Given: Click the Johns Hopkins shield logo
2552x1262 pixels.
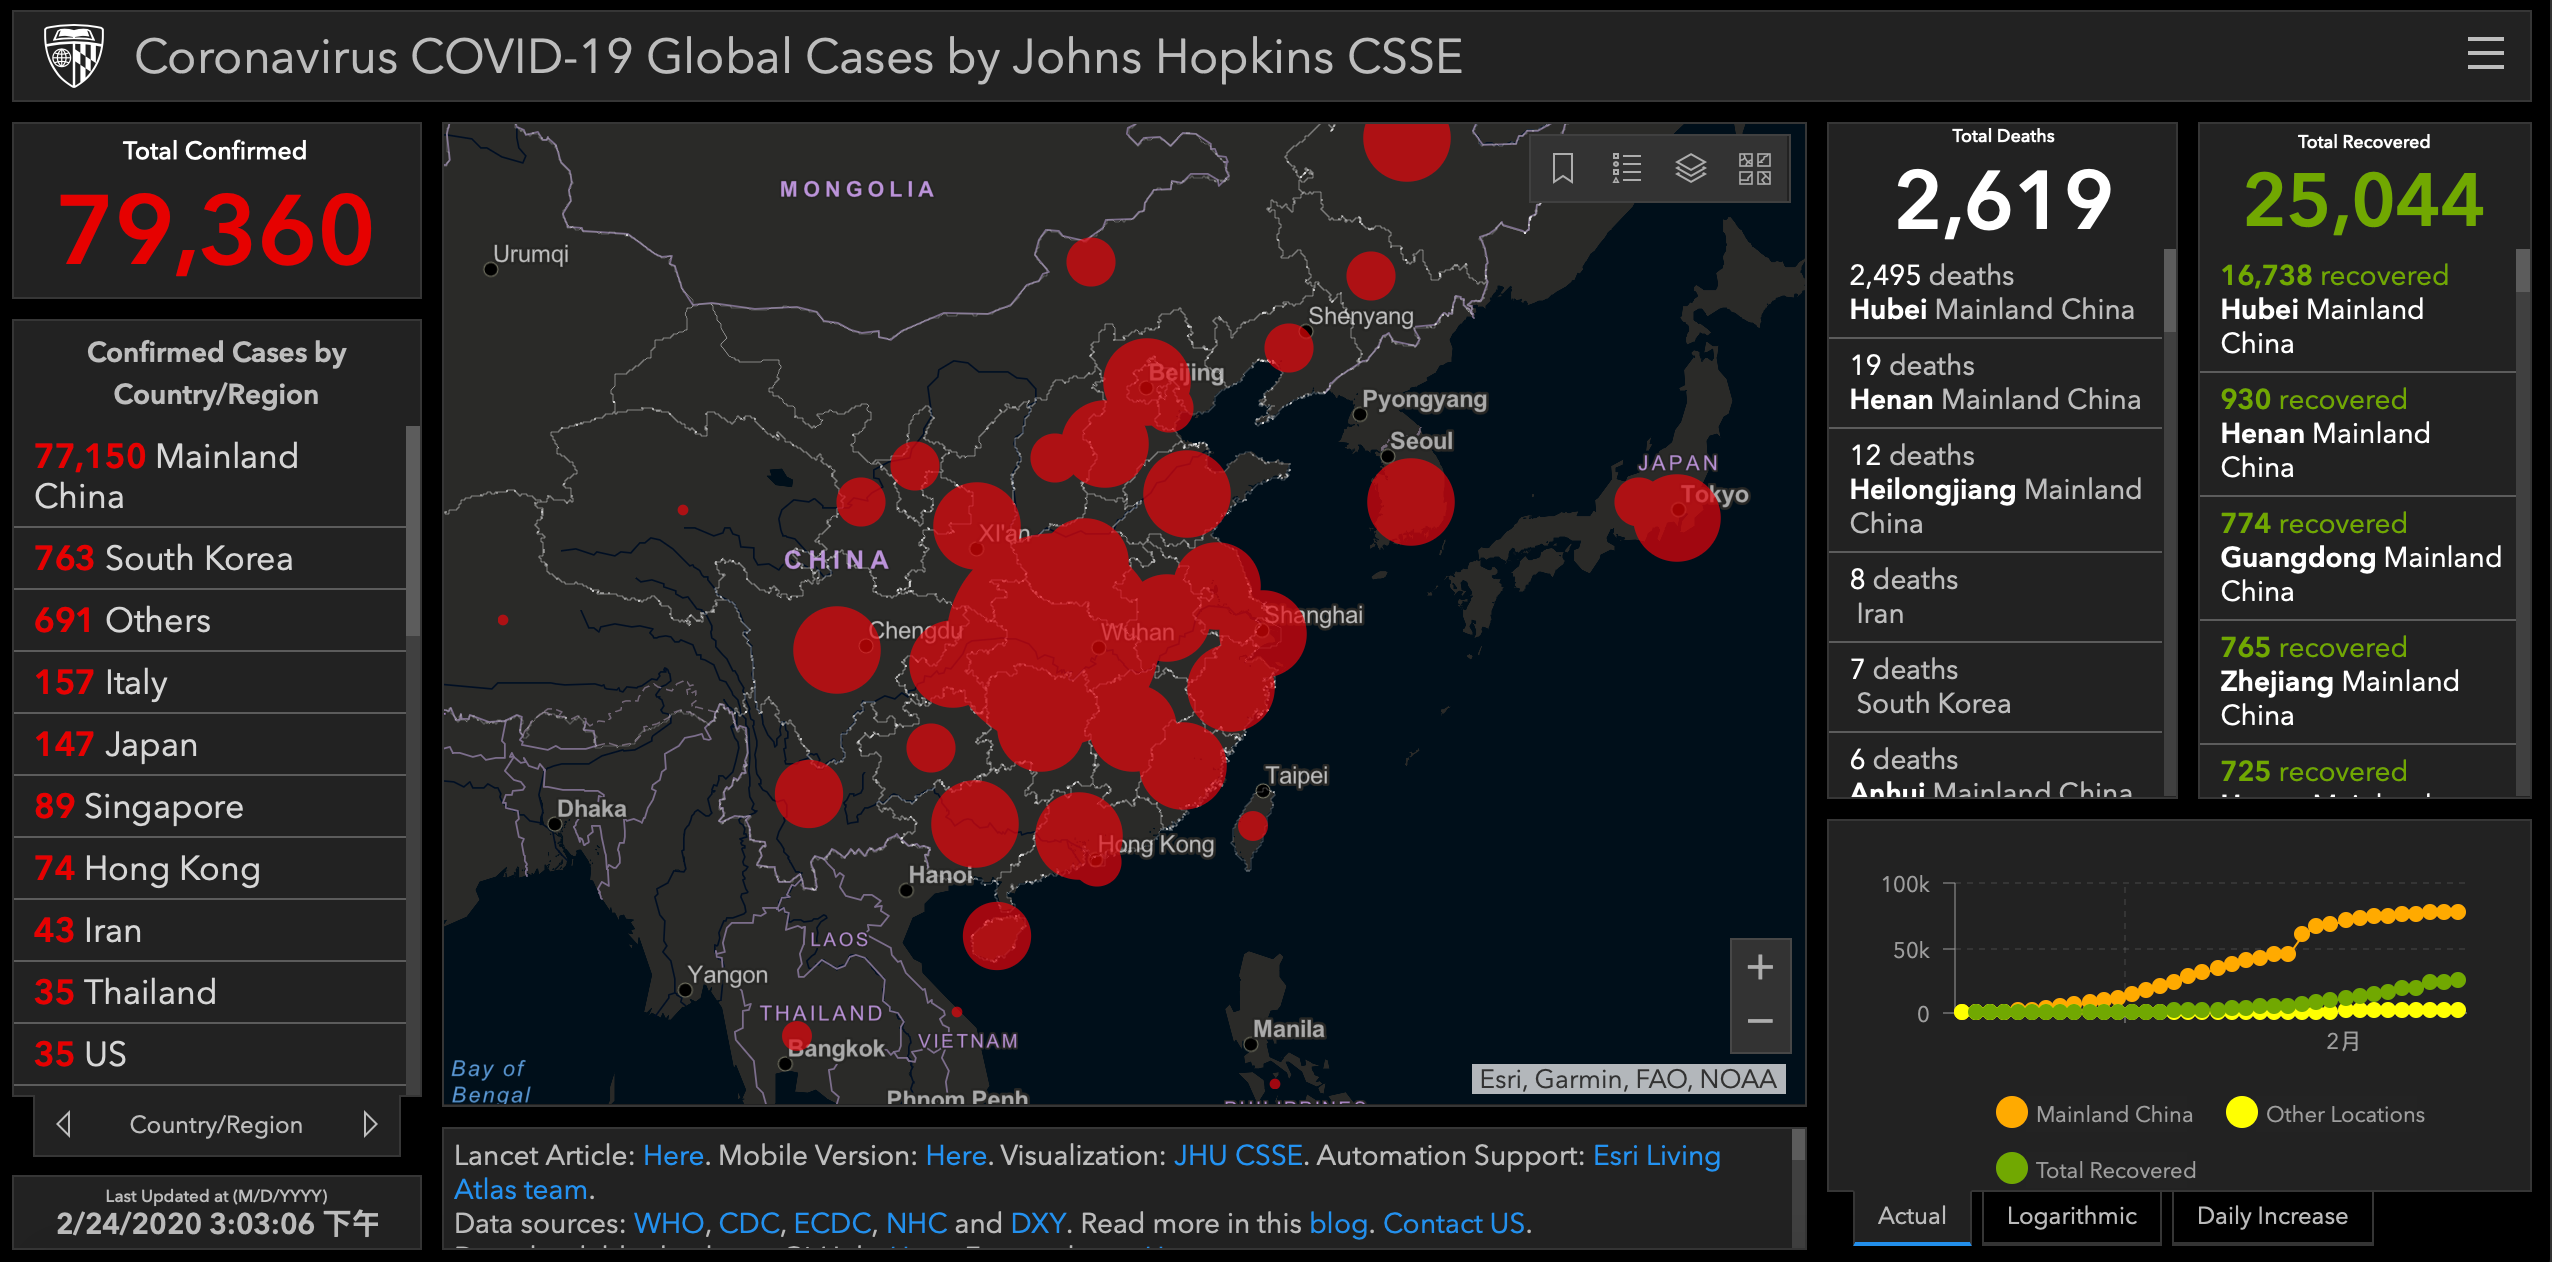Looking at the screenshot, I should click(x=73, y=56).
